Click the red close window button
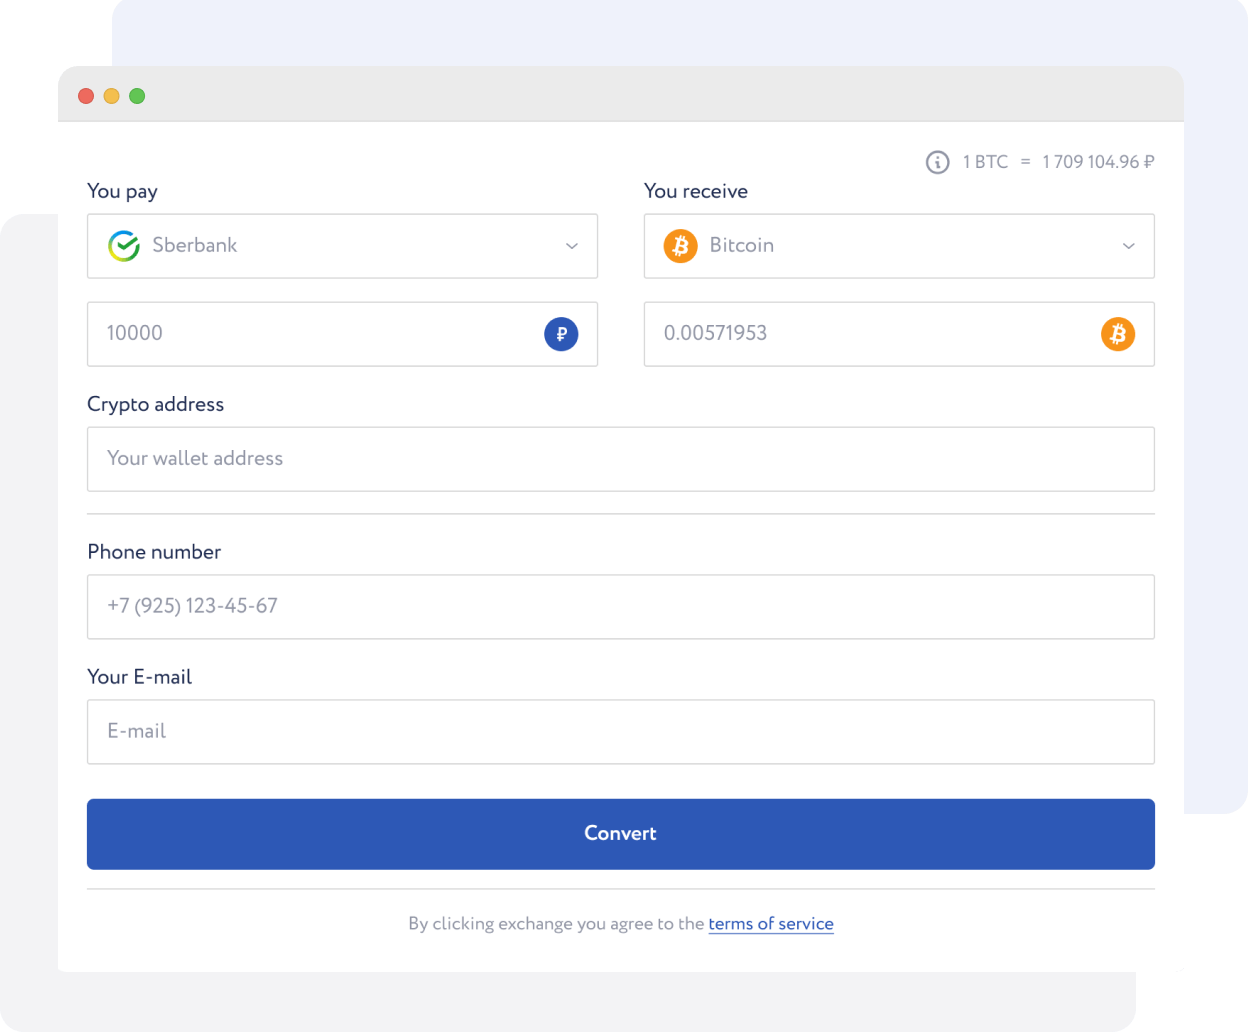Image resolution: width=1248 pixels, height=1032 pixels. pyautogui.click(x=86, y=96)
